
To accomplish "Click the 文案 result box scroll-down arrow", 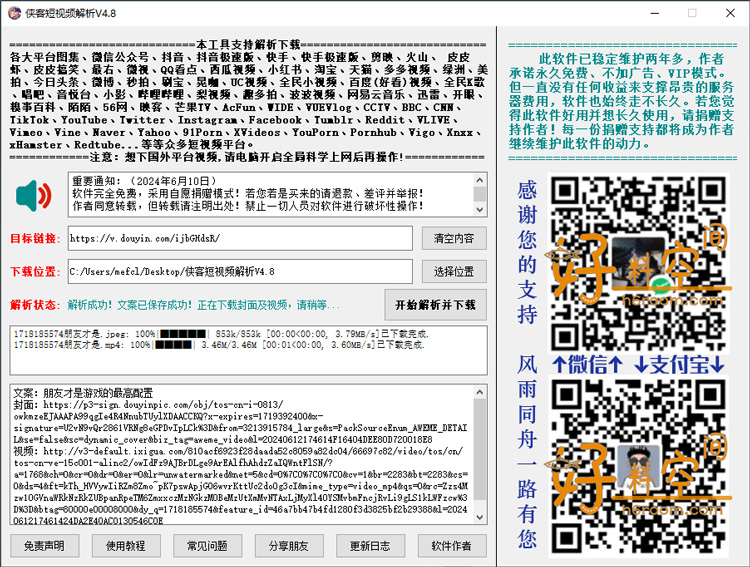I will pyautogui.click(x=480, y=517).
